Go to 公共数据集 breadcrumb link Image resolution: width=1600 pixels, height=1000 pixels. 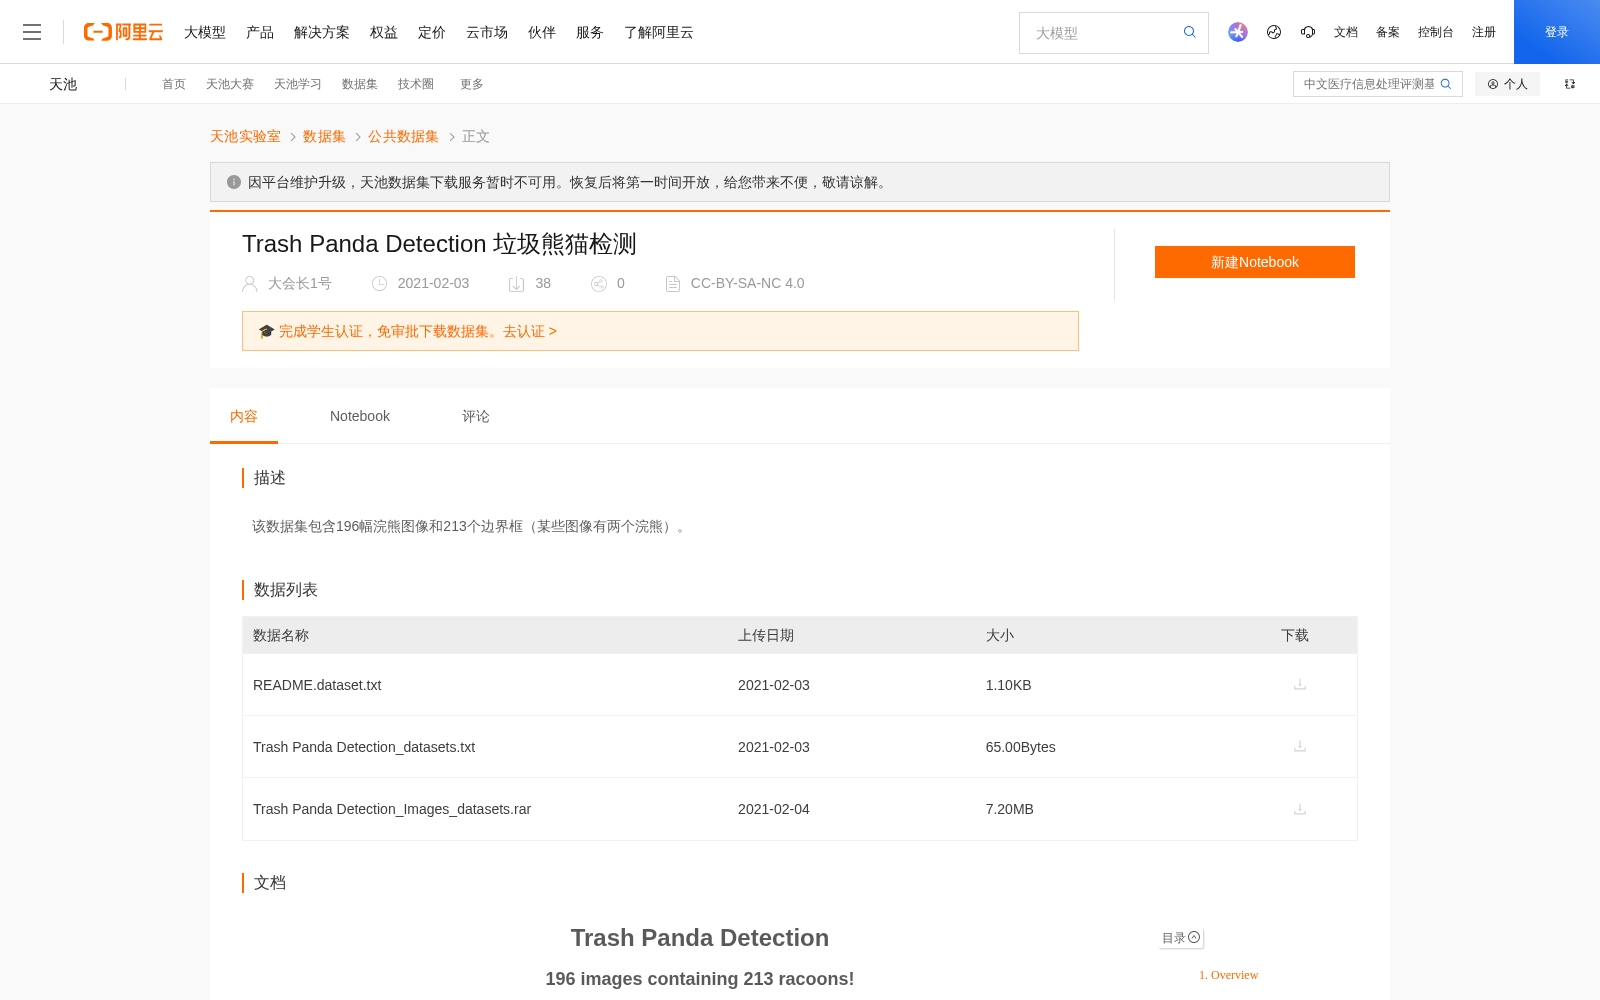[403, 136]
